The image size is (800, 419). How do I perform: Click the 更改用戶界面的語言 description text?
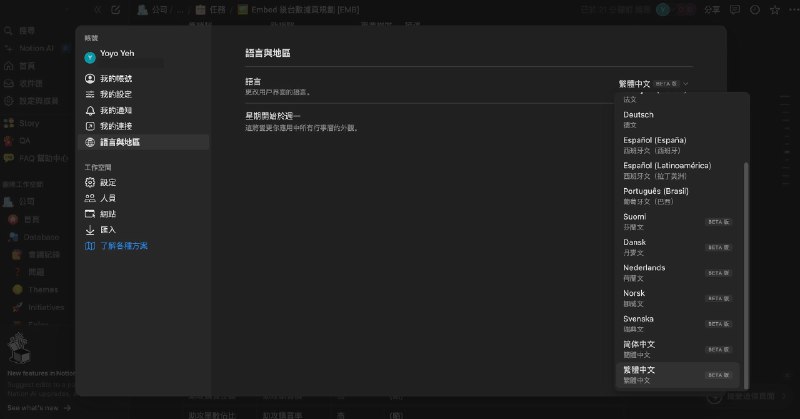pyautogui.click(x=278, y=92)
